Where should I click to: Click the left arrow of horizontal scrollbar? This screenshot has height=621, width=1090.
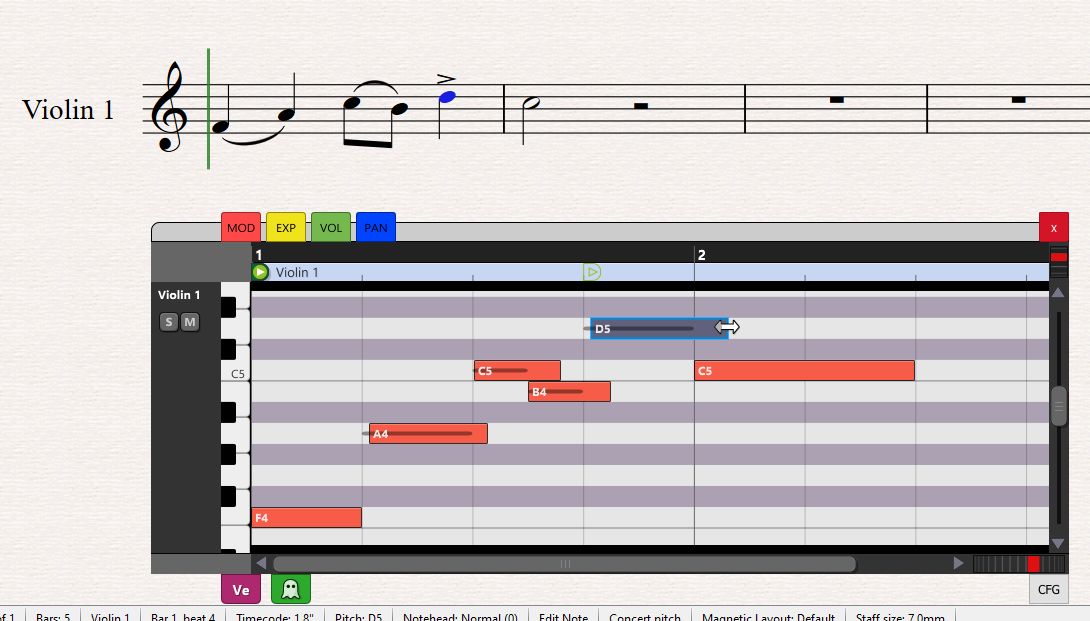pyautogui.click(x=261, y=564)
